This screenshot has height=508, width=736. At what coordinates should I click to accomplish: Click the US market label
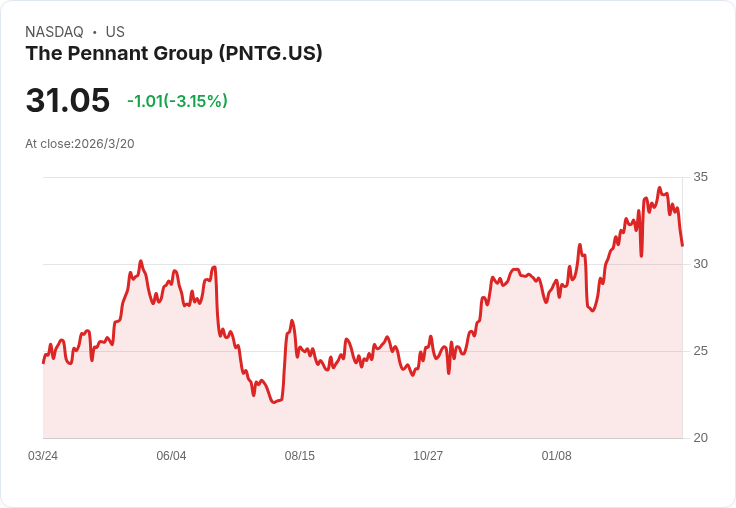pos(115,32)
